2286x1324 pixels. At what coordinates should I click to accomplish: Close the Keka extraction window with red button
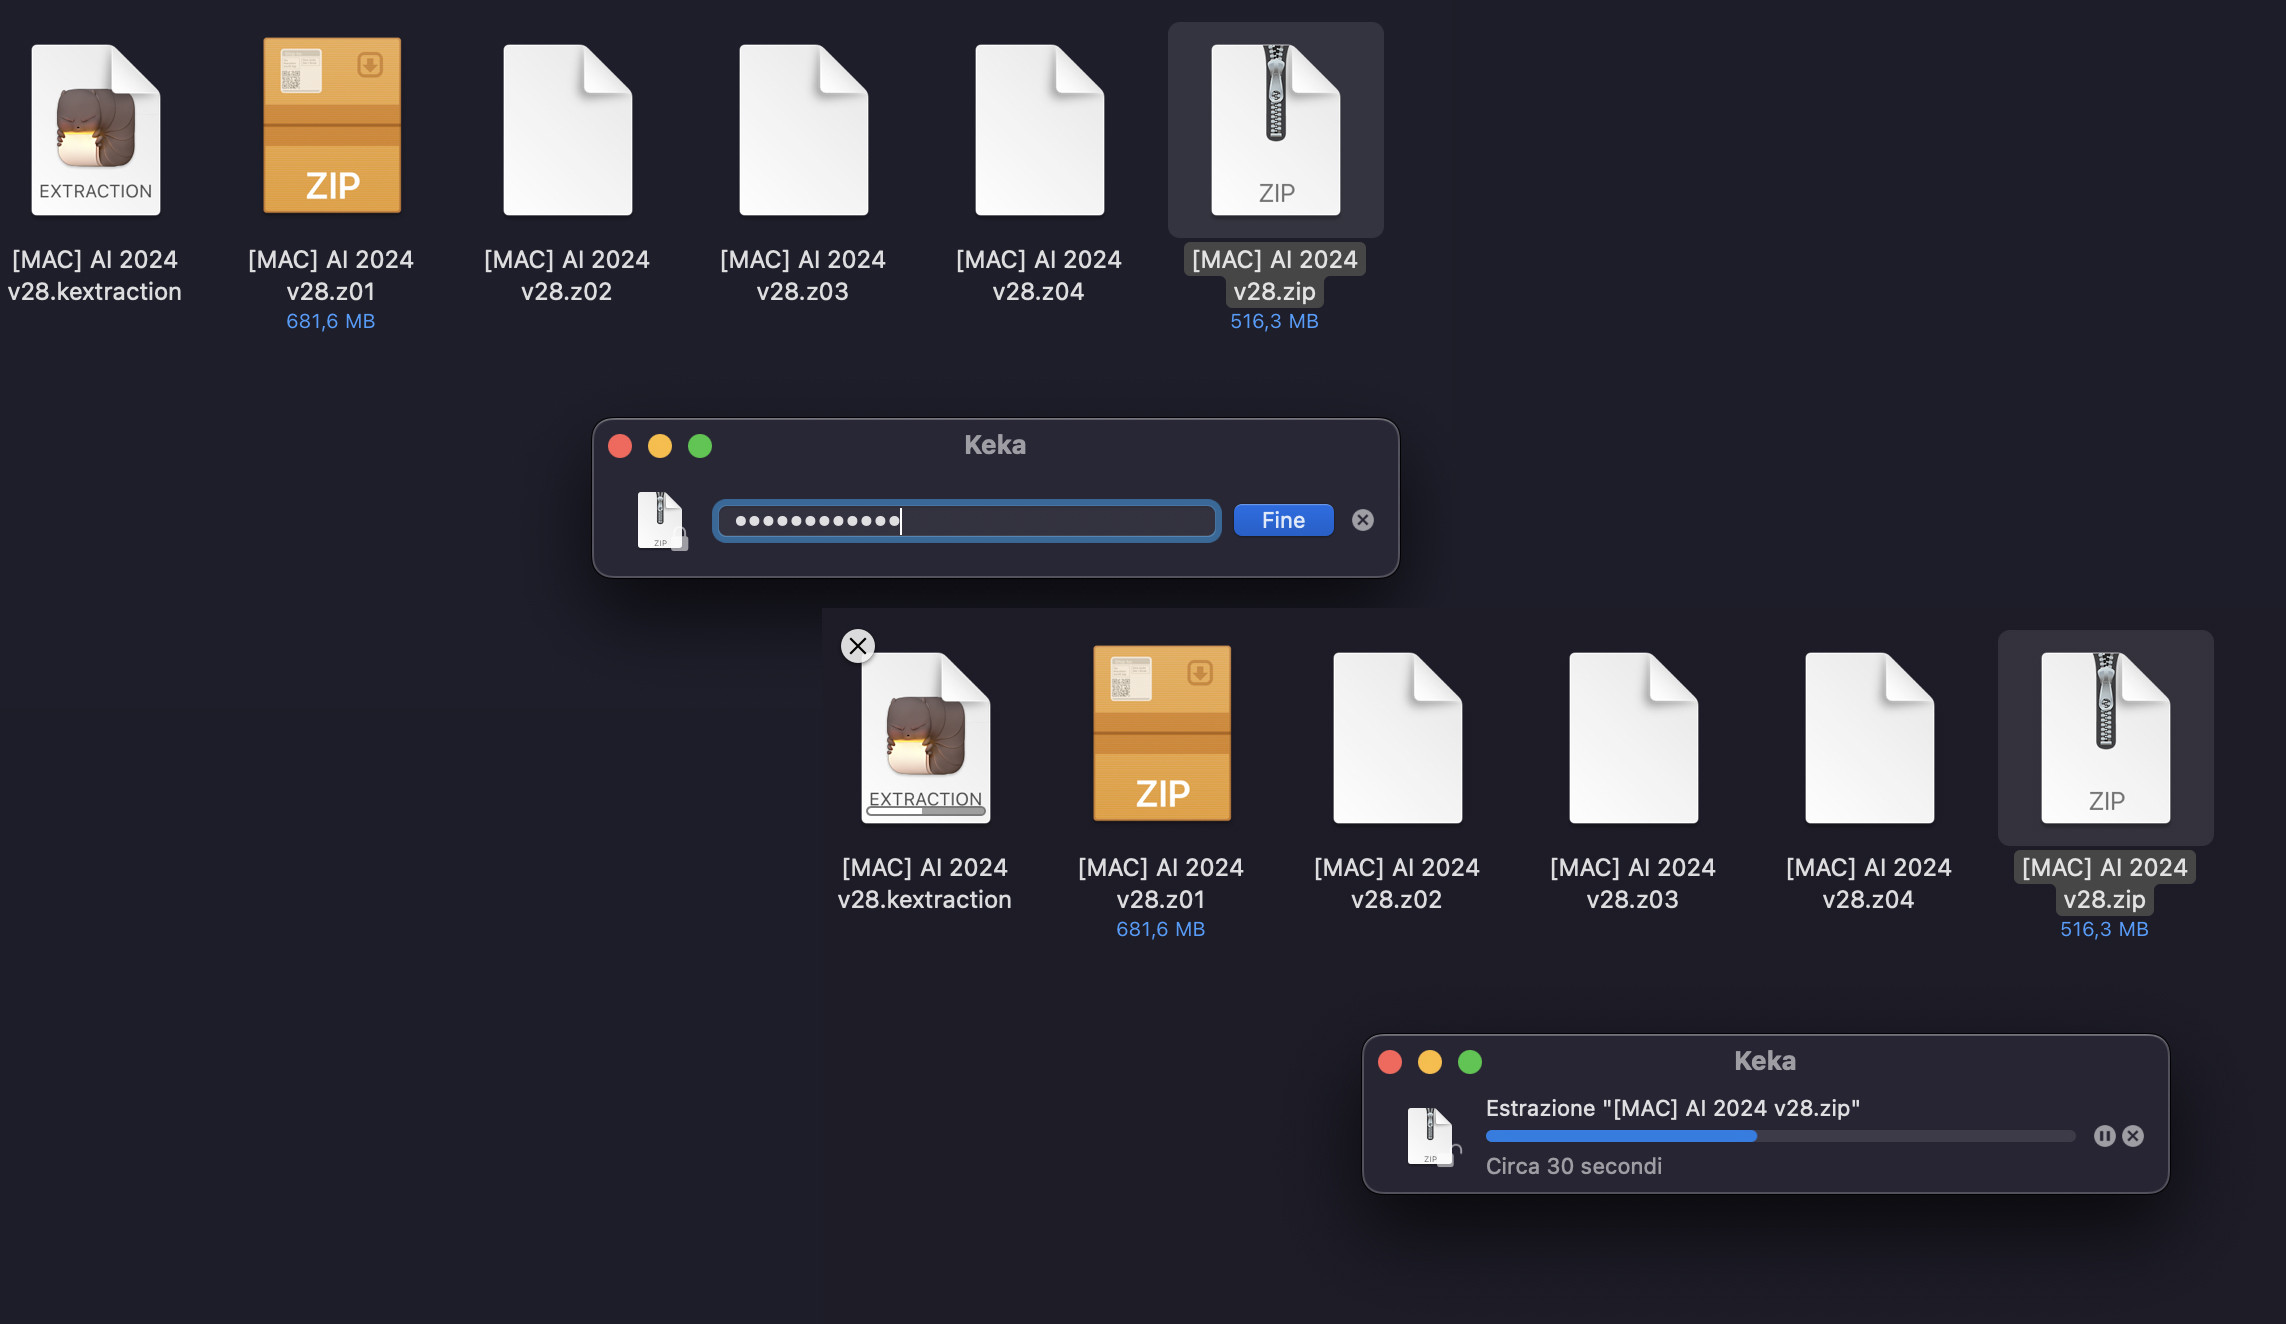click(1390, 1062)
